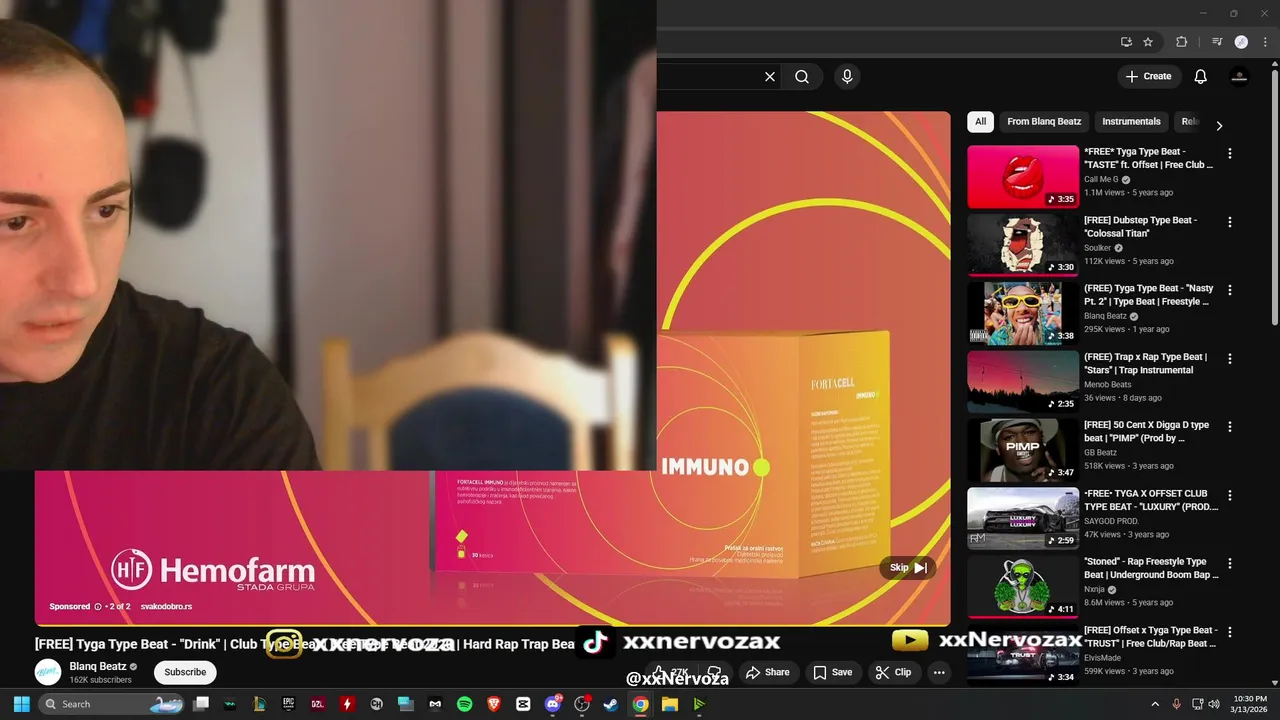Start voice search with the microphone icon
1280x720 pixels.
point(847,76)
